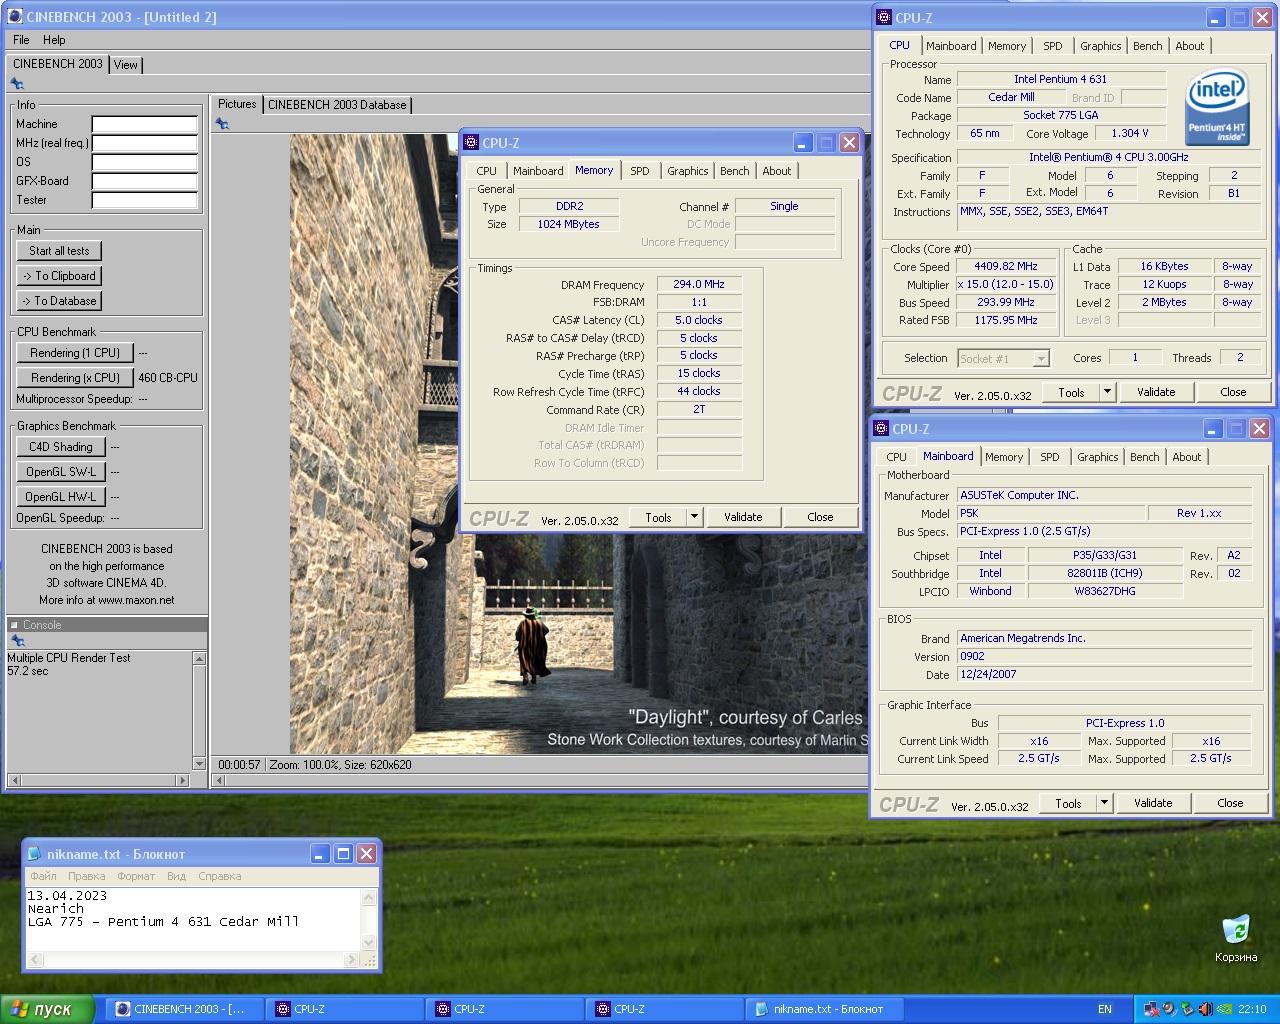
Task: Open Tools dropdown arrow in Mainboard CPU-Z window
Action: pos(1104,803)
